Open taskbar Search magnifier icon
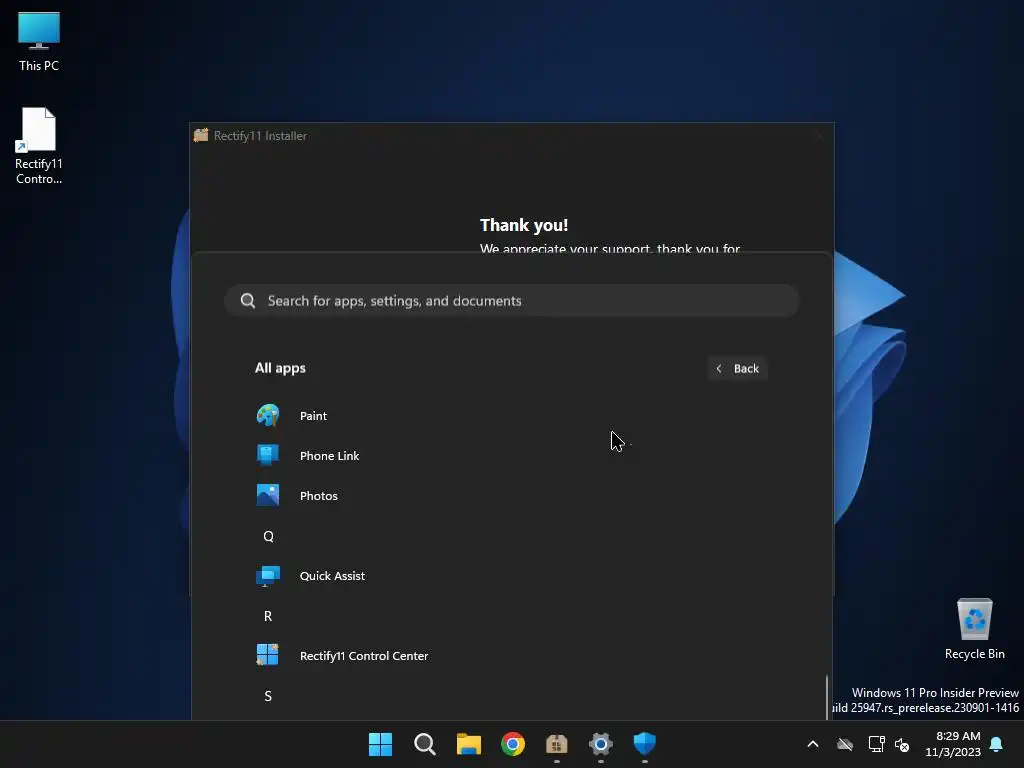Viewport: 1024px width, 768px height. tap(424, 744)
